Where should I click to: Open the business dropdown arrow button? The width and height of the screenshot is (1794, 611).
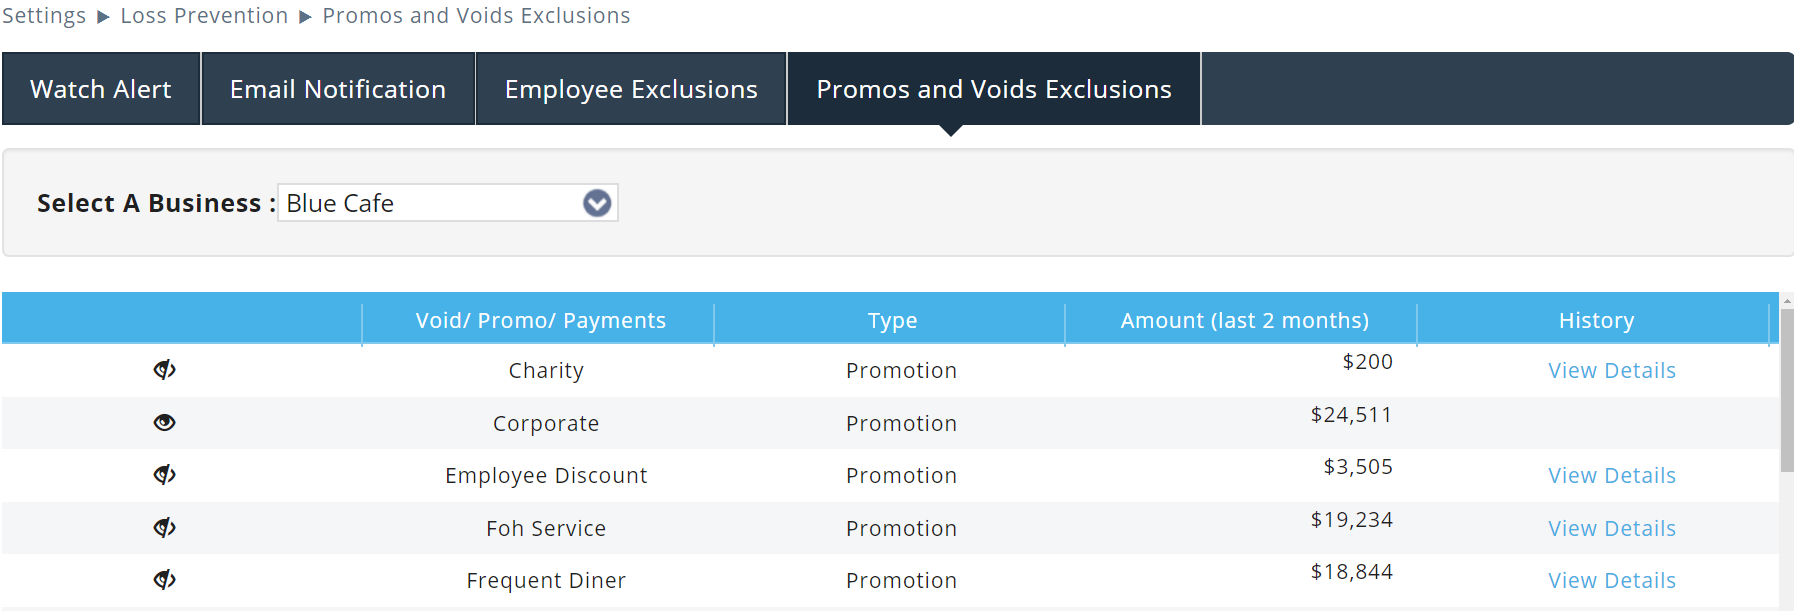[x=597, y=203]
